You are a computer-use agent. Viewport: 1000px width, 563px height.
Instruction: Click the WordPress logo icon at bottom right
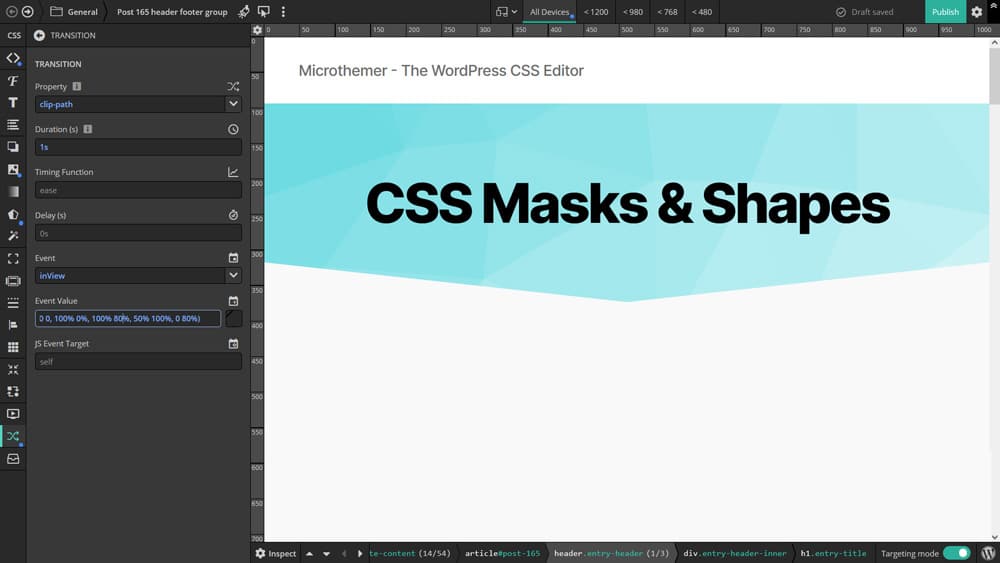[988, 553]
